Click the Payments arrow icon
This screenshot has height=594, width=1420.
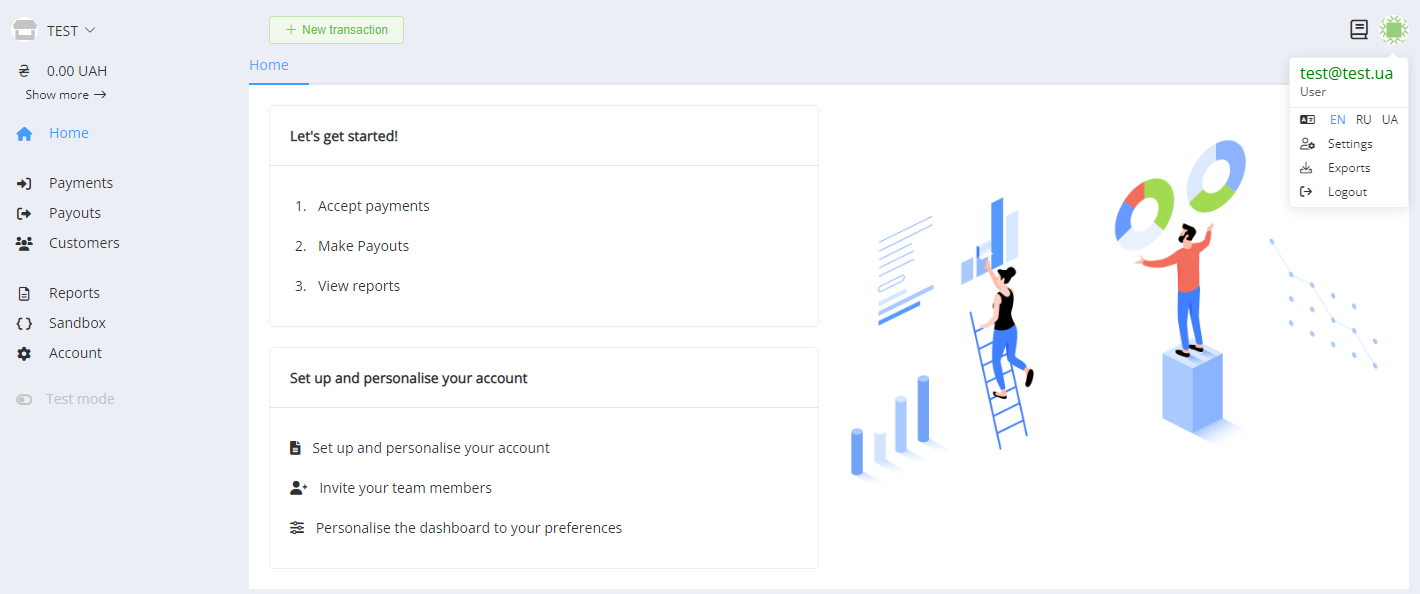[x=25, y=184]
